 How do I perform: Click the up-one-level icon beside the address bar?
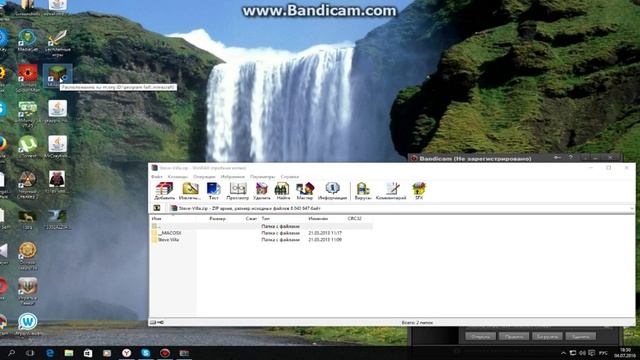pos(157,208)
